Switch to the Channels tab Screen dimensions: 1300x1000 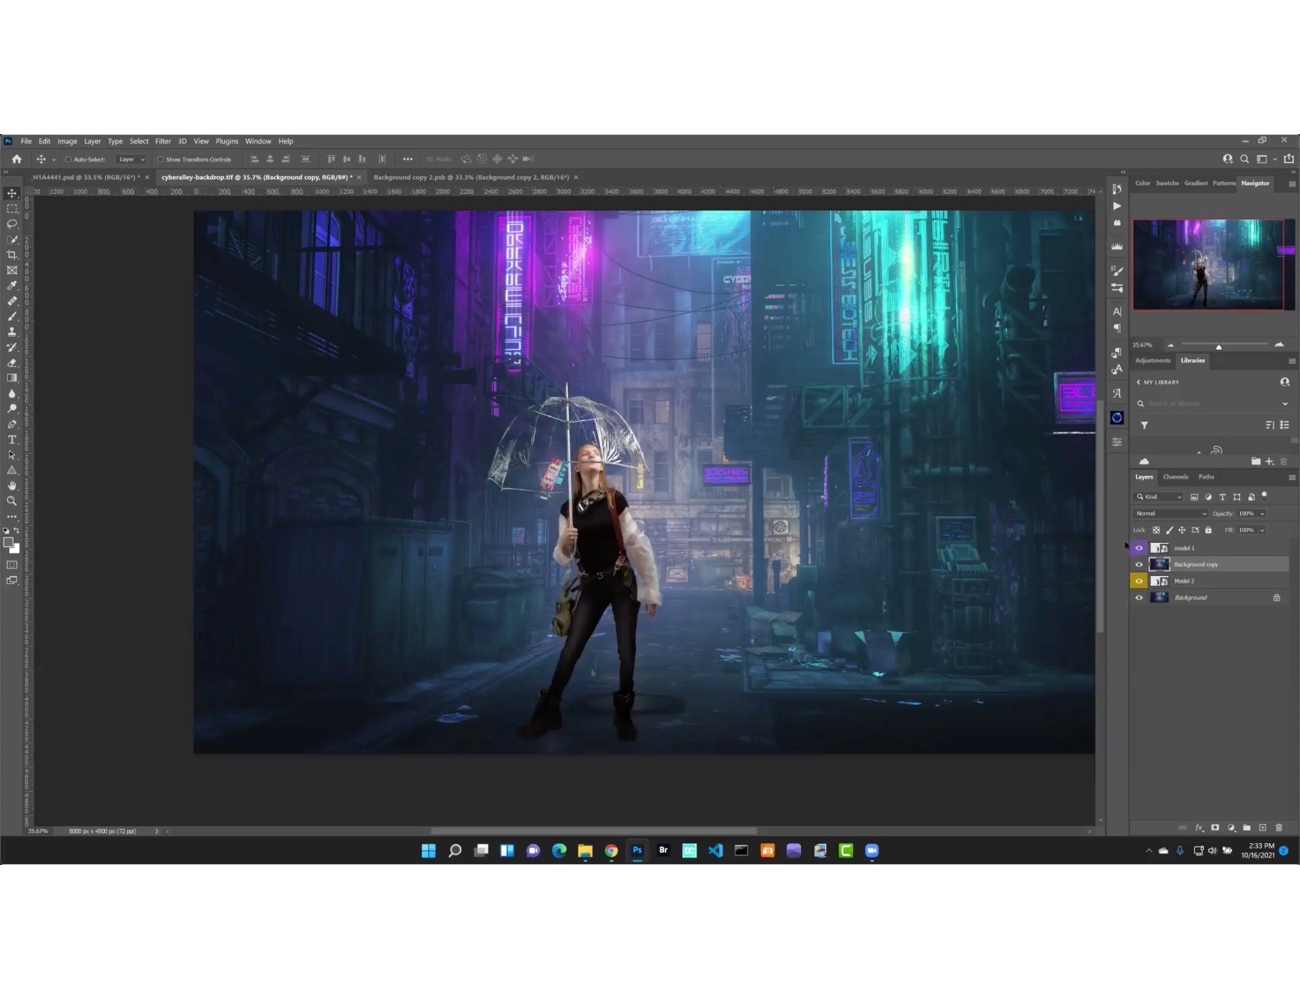(1176, 477)
